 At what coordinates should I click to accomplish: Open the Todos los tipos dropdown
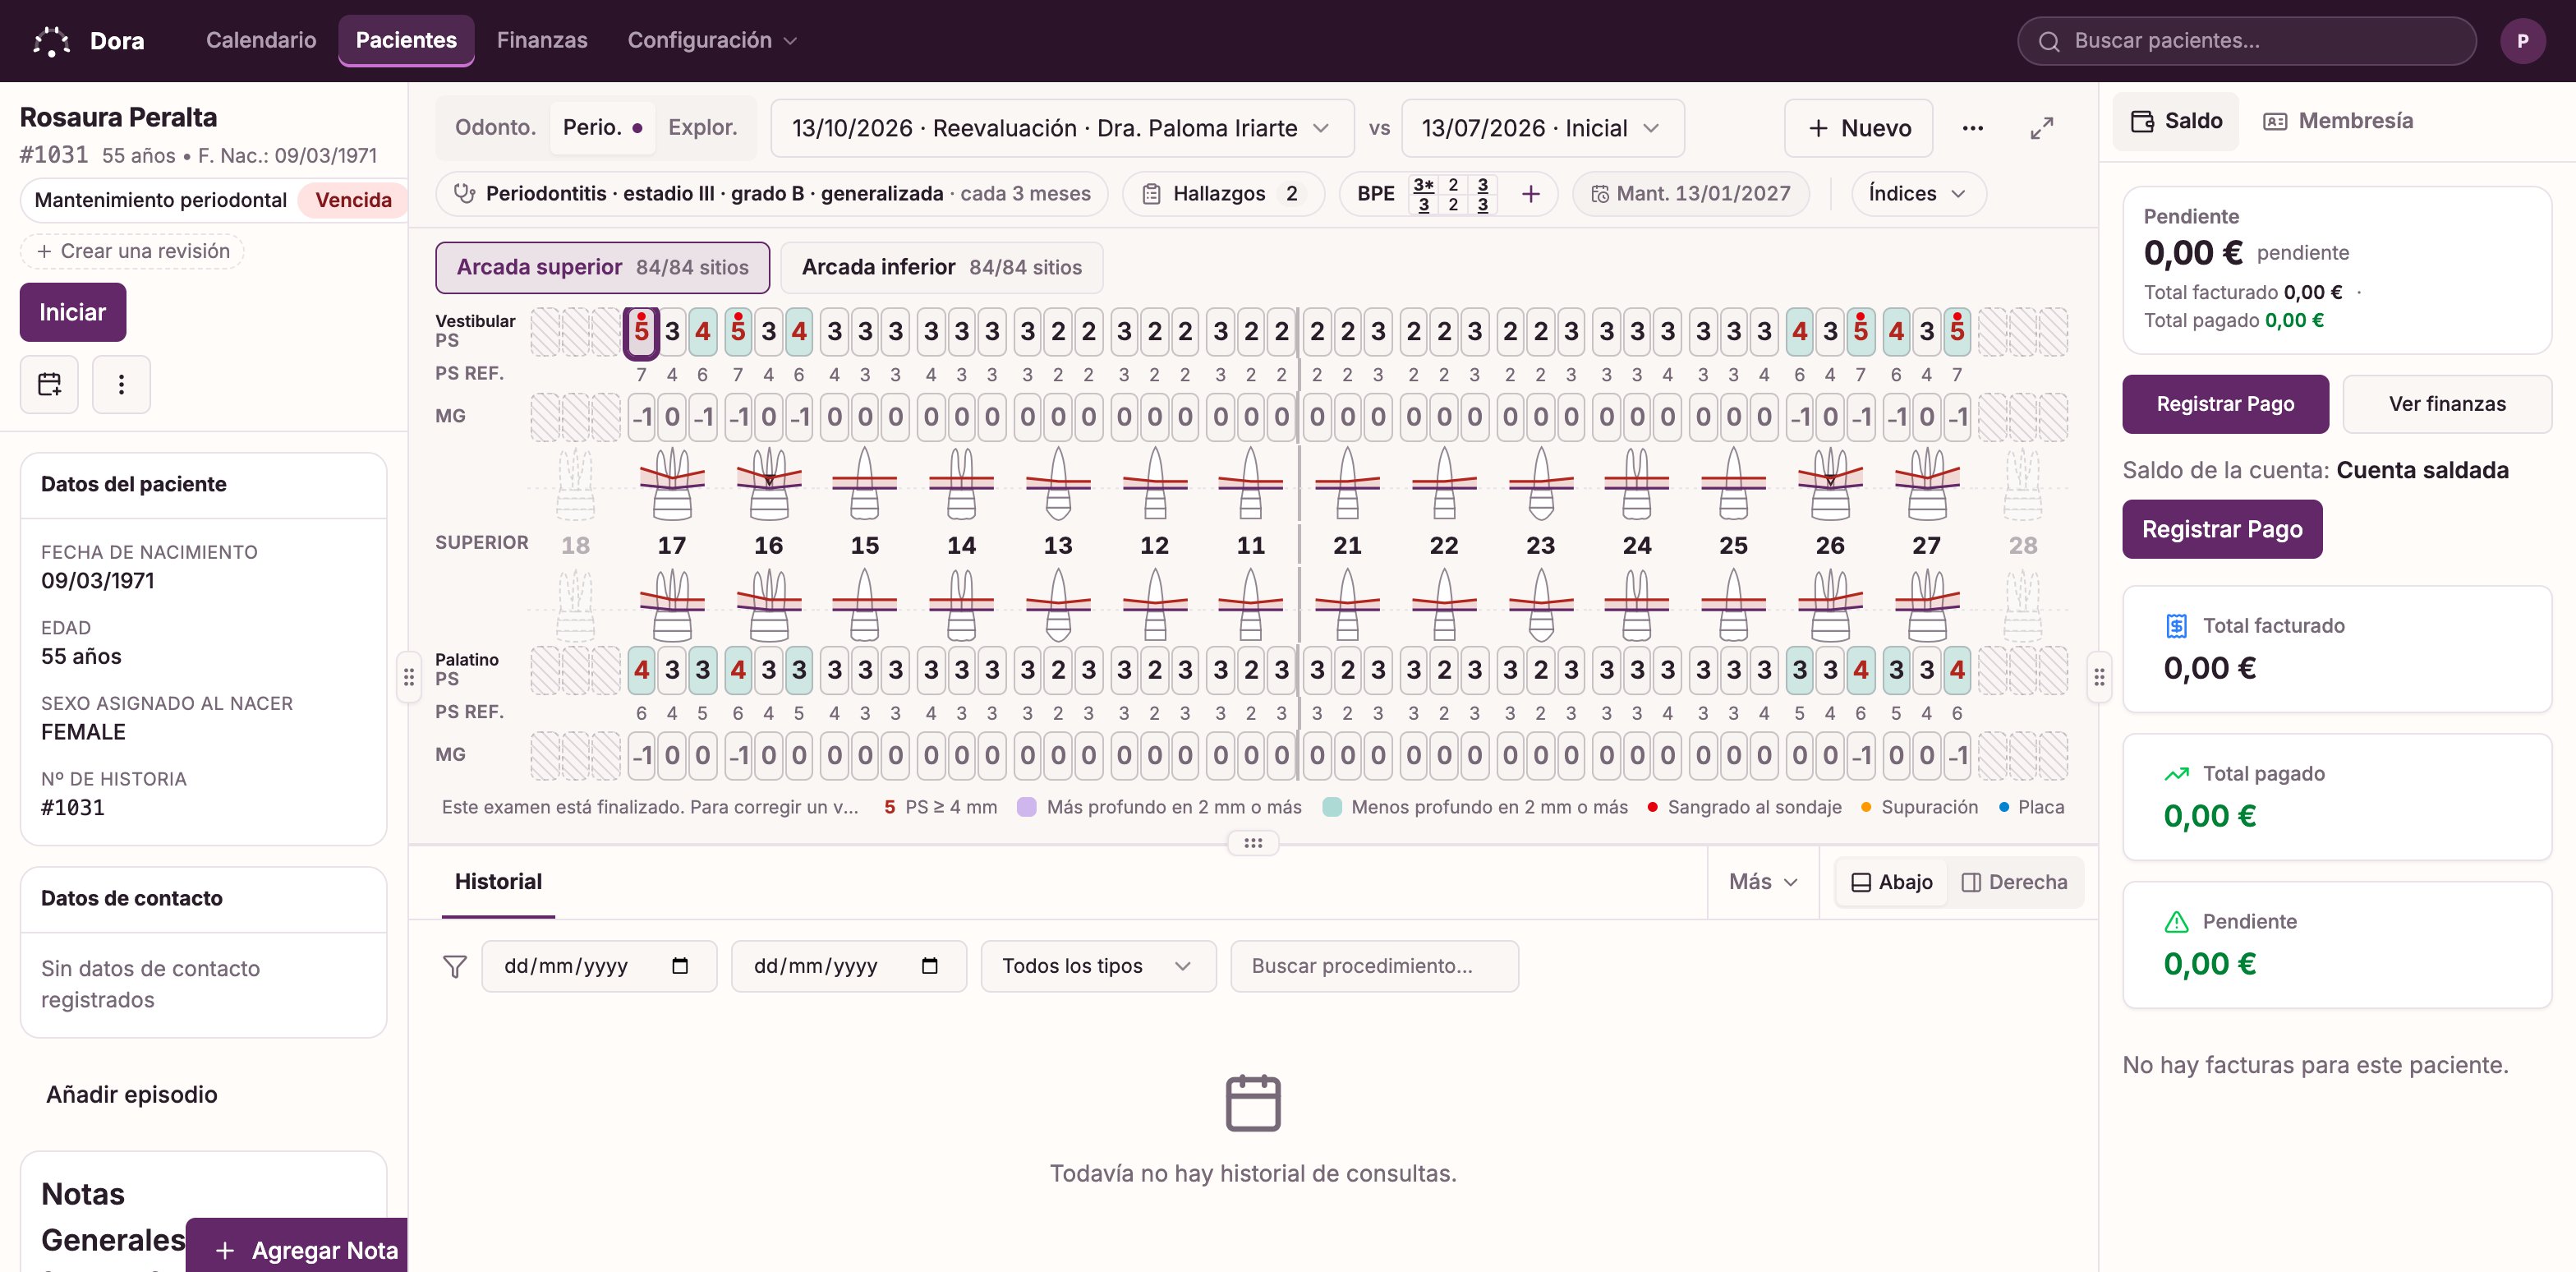click(1098, 966)
